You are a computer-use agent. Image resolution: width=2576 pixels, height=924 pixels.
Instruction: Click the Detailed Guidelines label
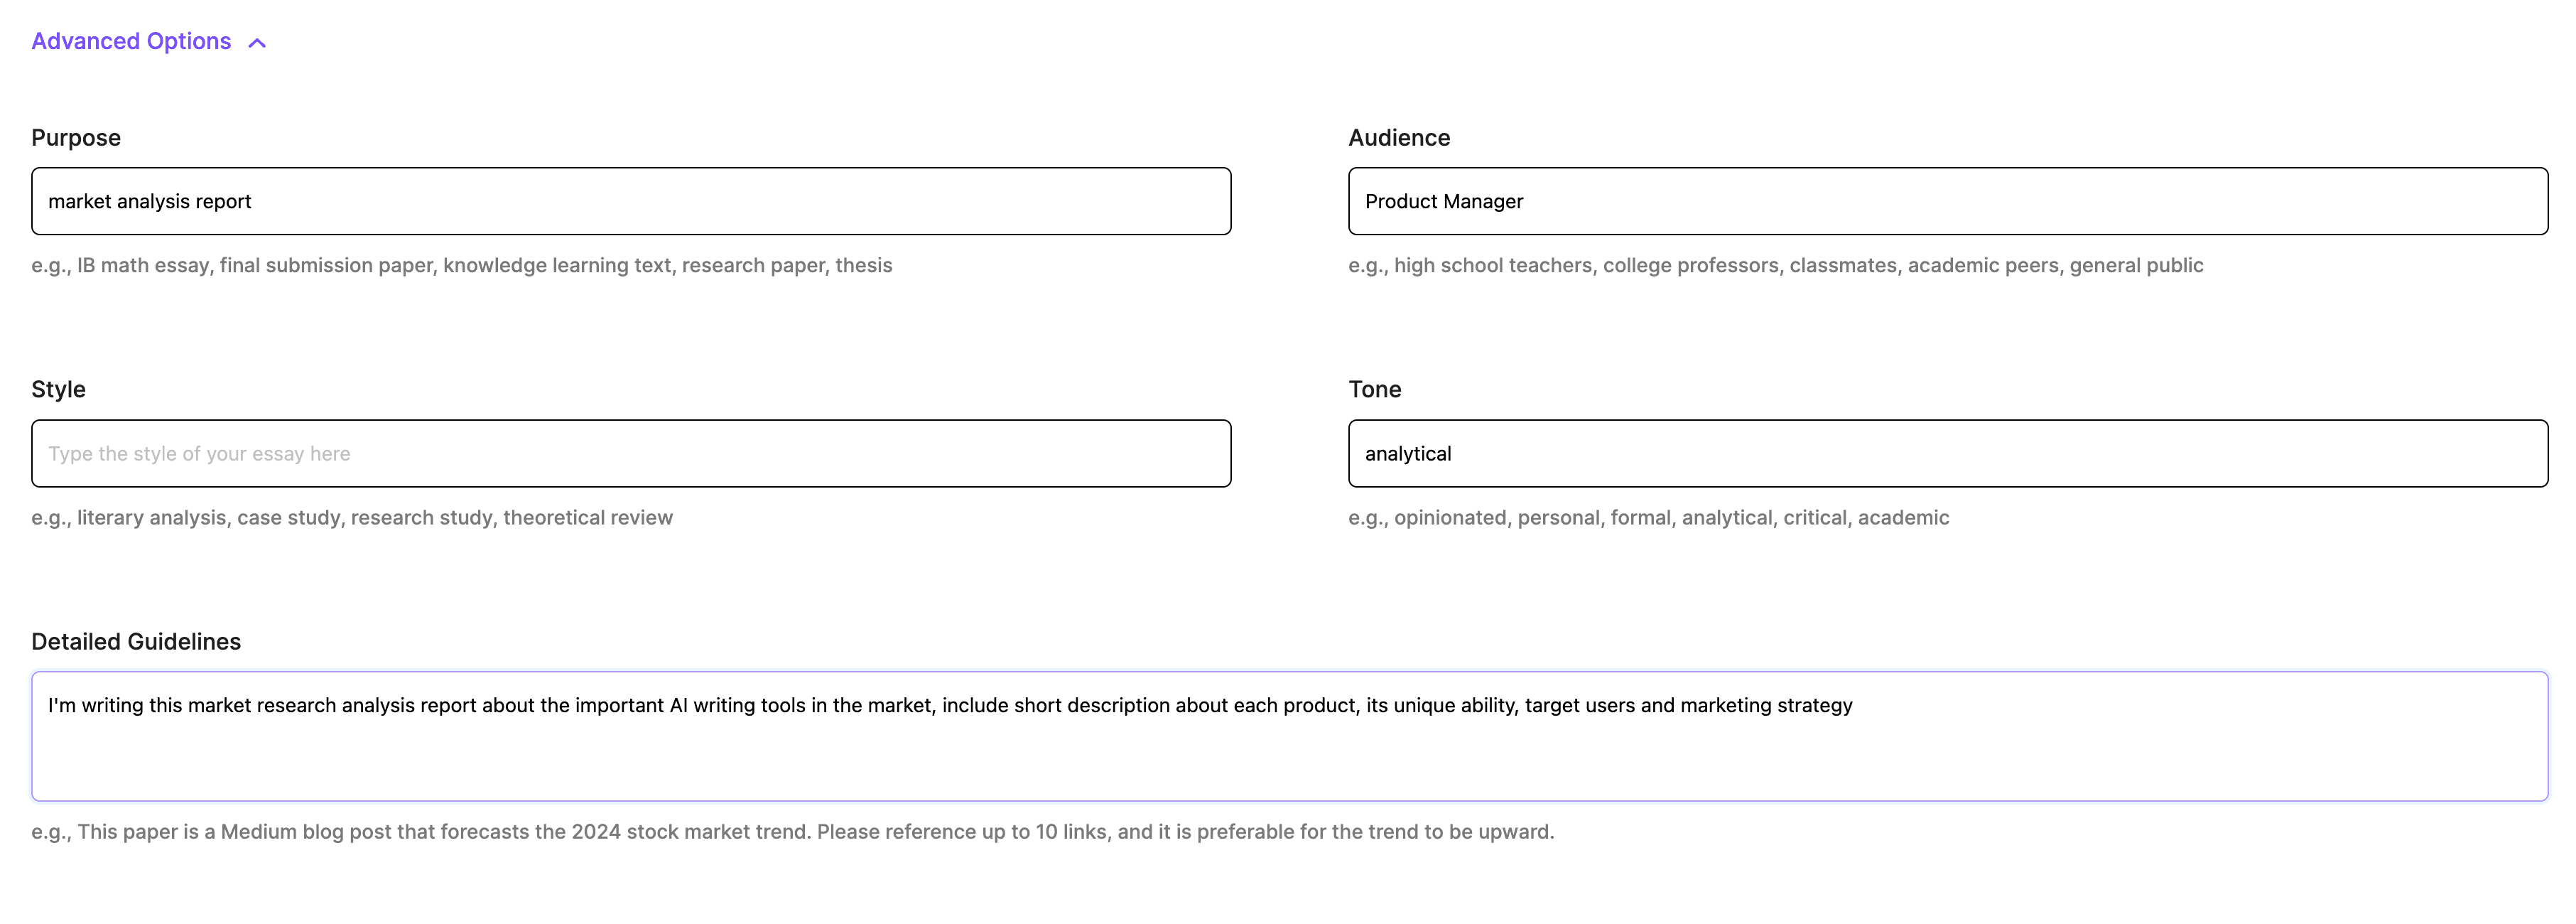point(136,642)
